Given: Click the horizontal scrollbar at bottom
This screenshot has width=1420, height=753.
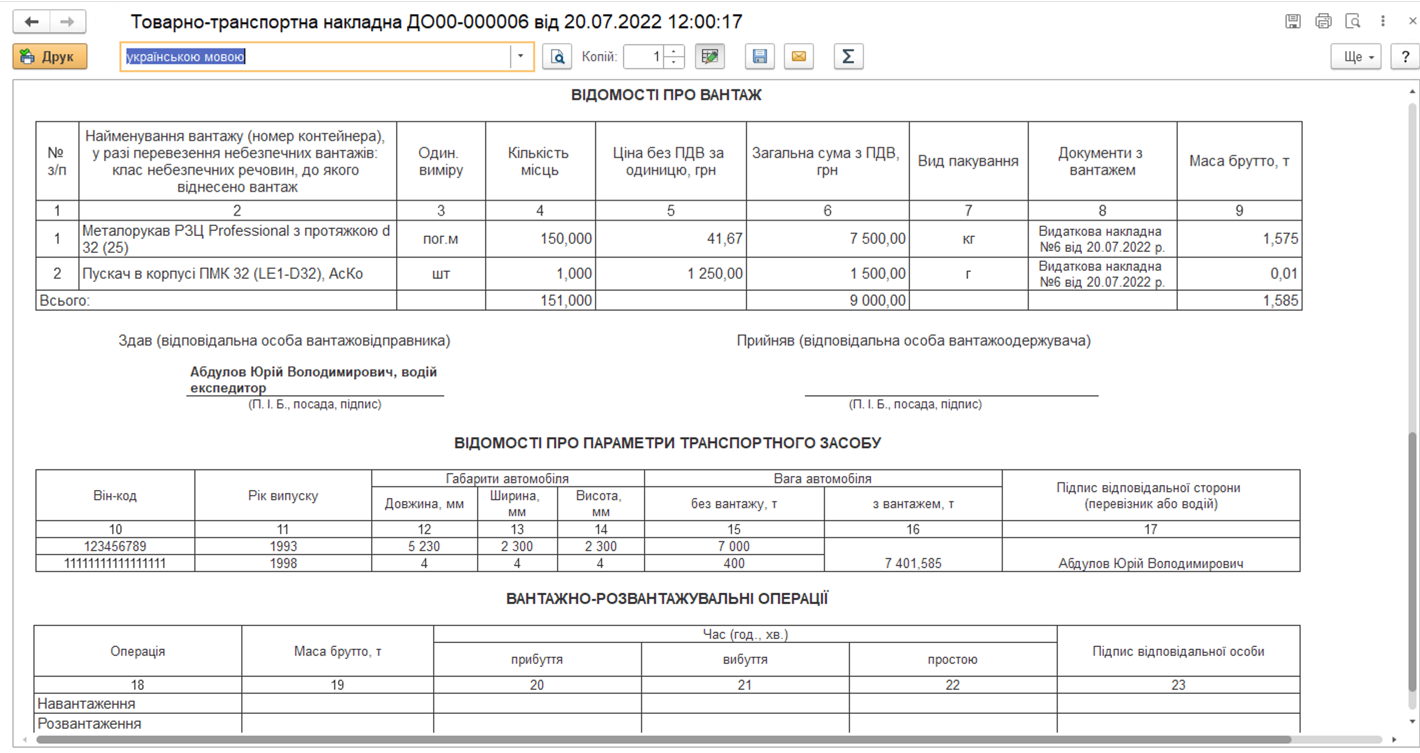Looking at the screenshot, I should point(700,740).
